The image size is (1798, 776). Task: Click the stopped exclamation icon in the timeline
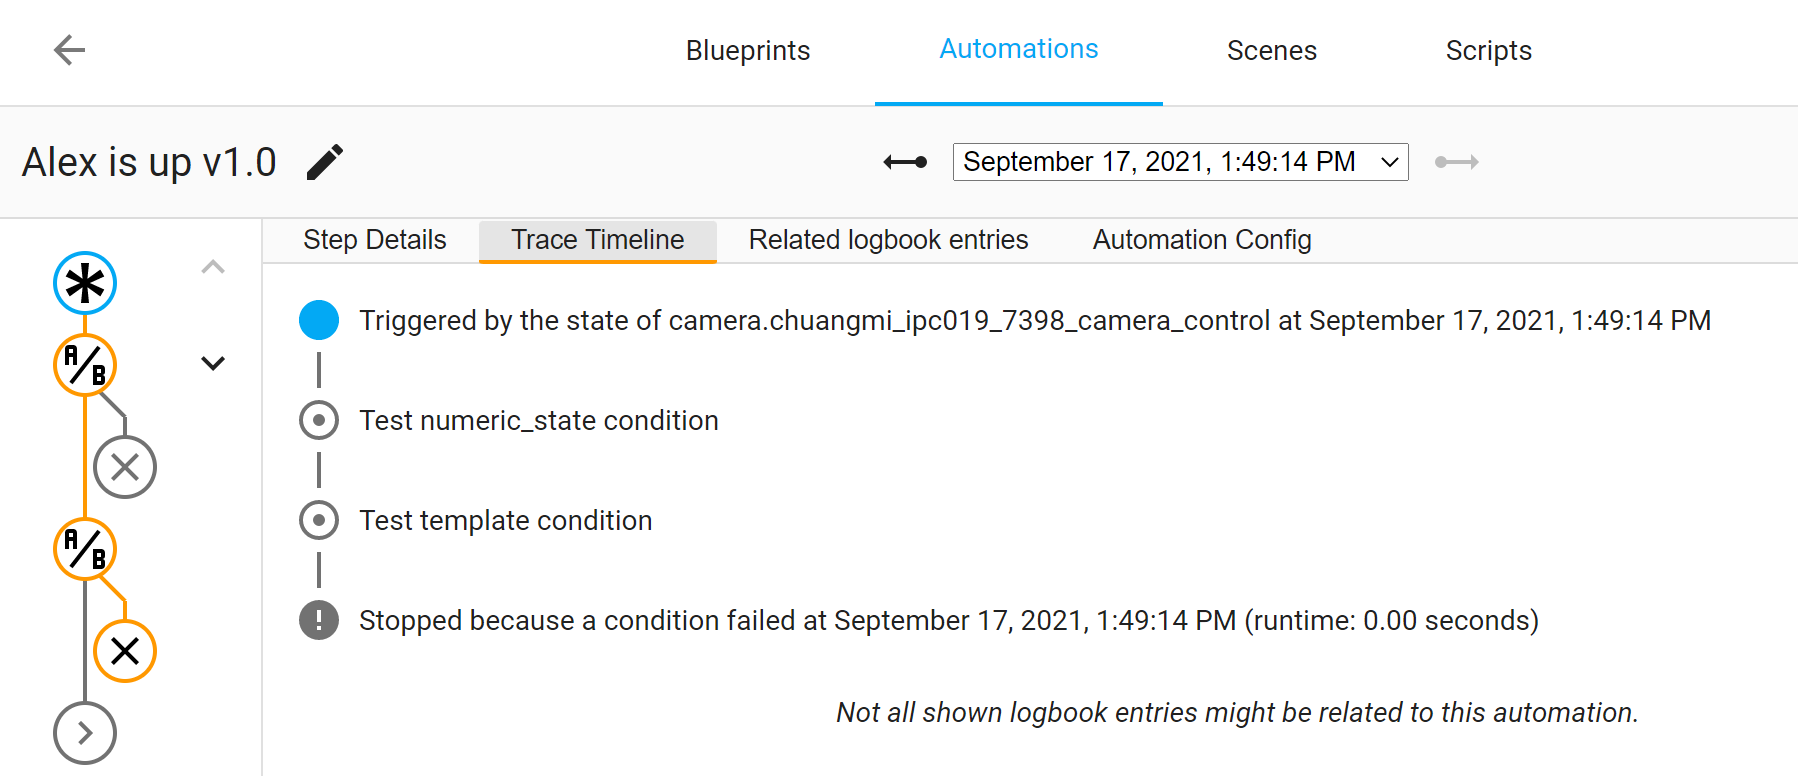[318, 620]
